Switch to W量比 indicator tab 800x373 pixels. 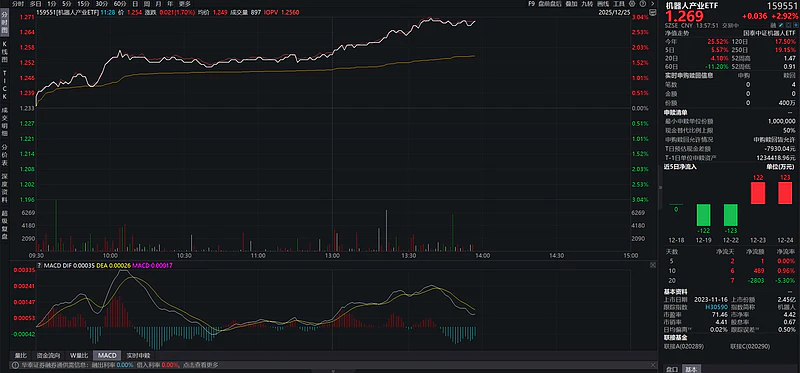tap(79, 355)
